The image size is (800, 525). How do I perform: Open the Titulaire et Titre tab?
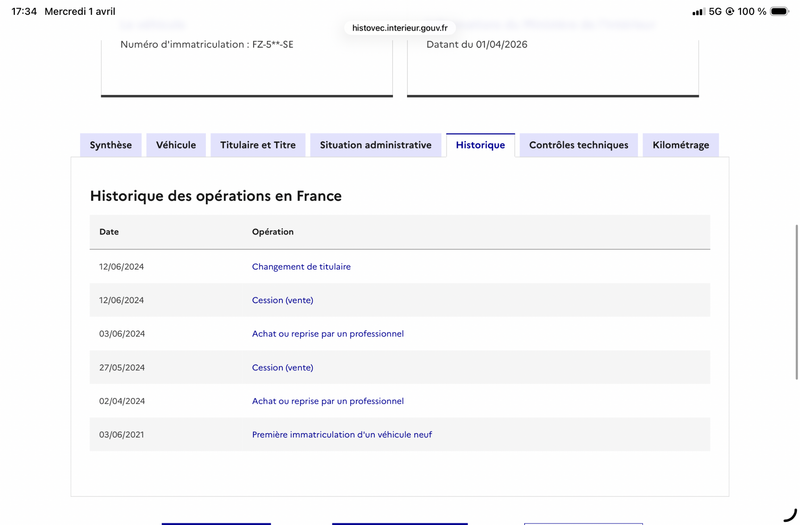pos(258,145)
